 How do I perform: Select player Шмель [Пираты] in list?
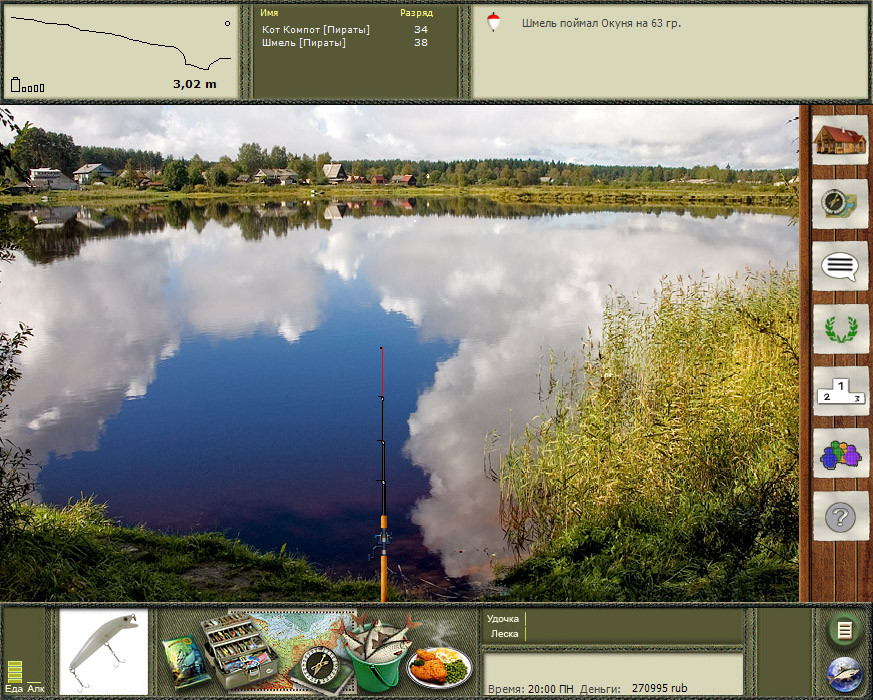click(303, 42)
